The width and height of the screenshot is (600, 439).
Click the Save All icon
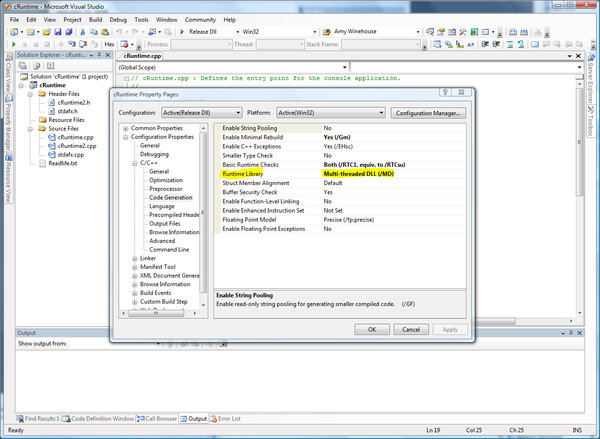coord(69,32)
